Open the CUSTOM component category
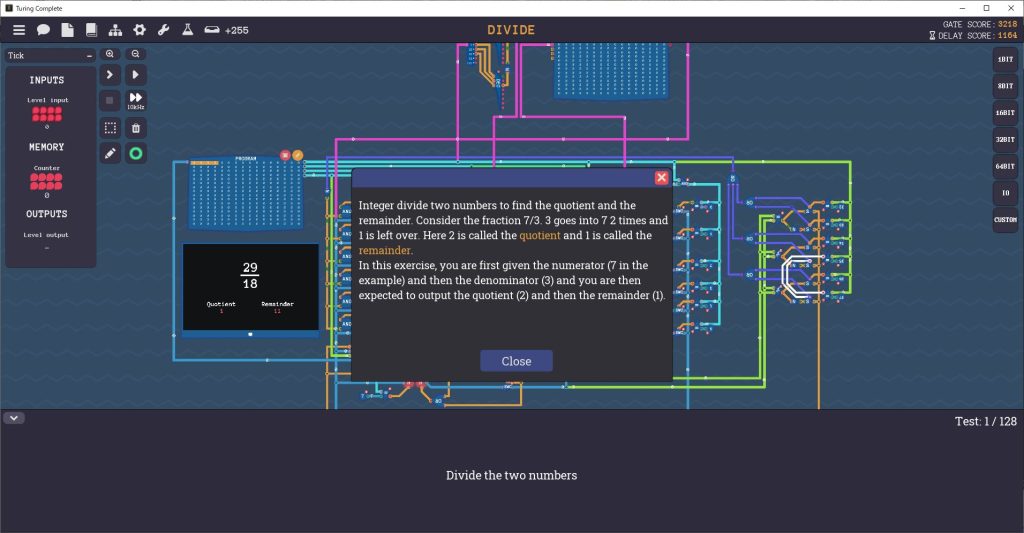 (1005, 219)
